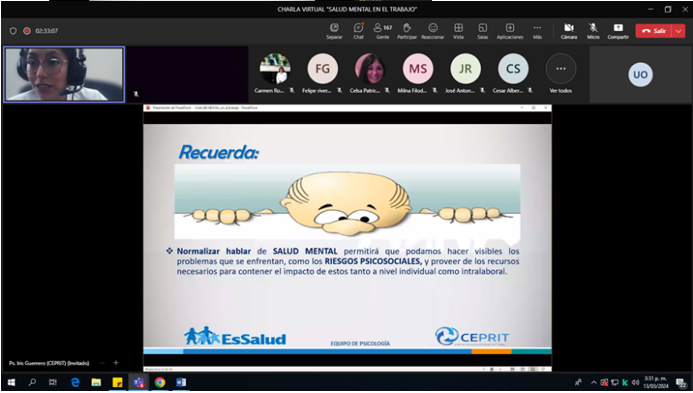Zoom in shared content with plus
693x393 pixels.
116,363
